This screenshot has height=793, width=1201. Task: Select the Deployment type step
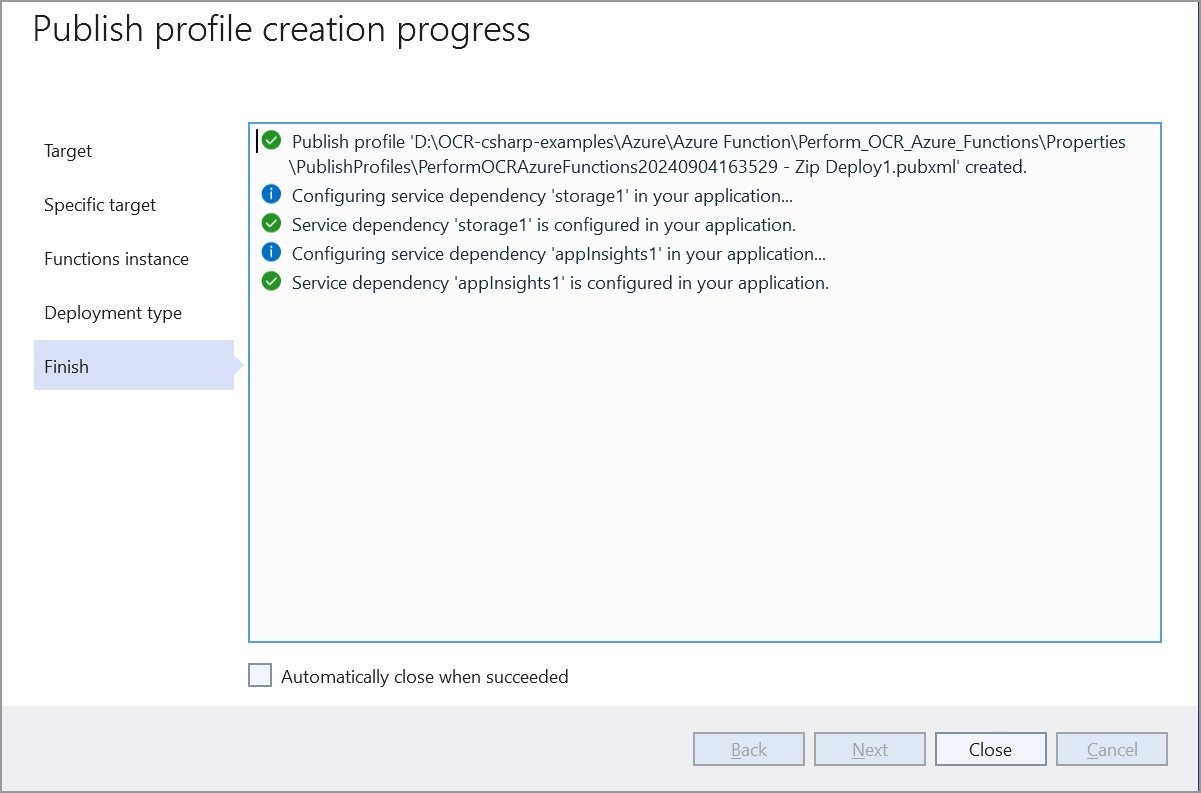112,312
